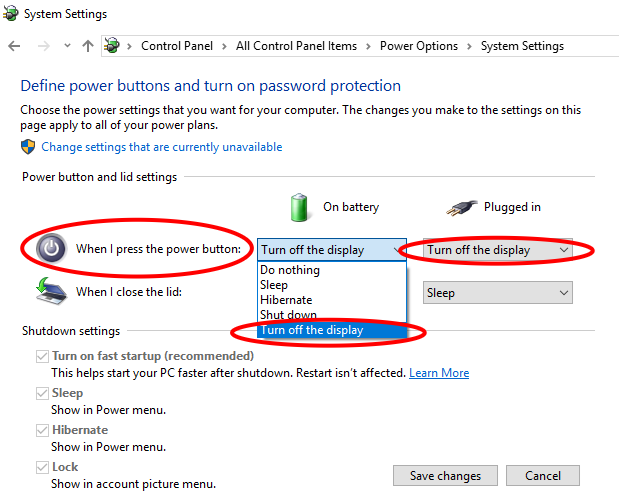The image size is (619, 500).
Task: Toggle the Hibernate power menu checkbox
Action: pos(42,430)
